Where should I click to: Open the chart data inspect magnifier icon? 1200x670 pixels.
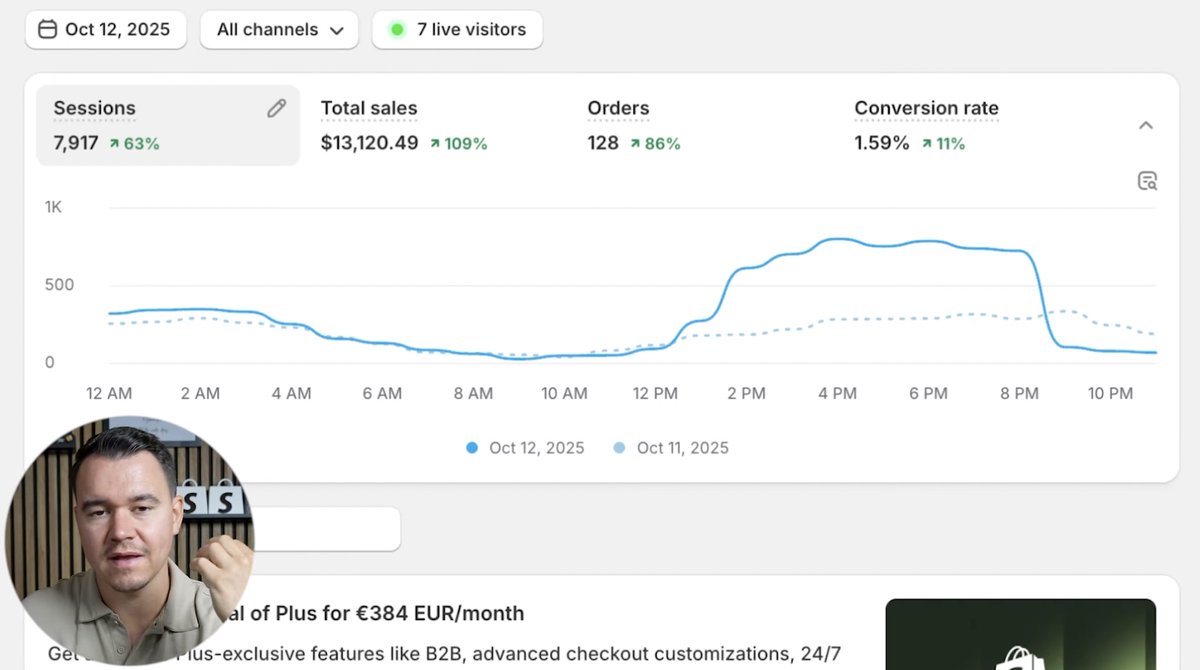coord(1147,180)
